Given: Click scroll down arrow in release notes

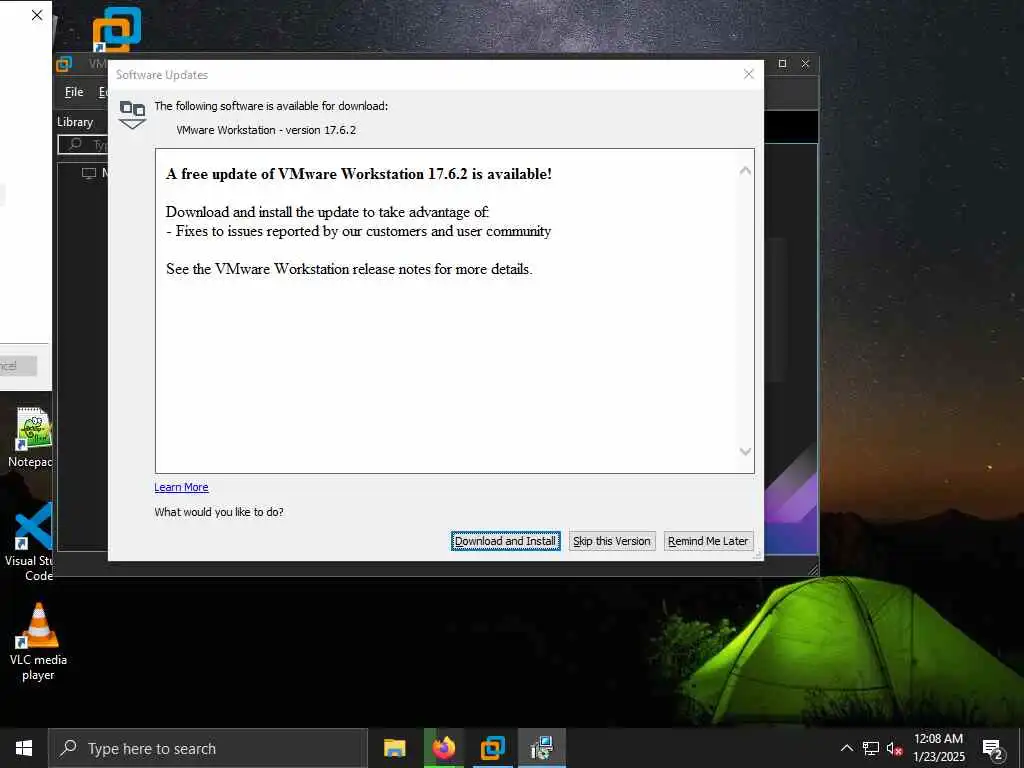Looking at the screenshot, I should click(745, 451).
